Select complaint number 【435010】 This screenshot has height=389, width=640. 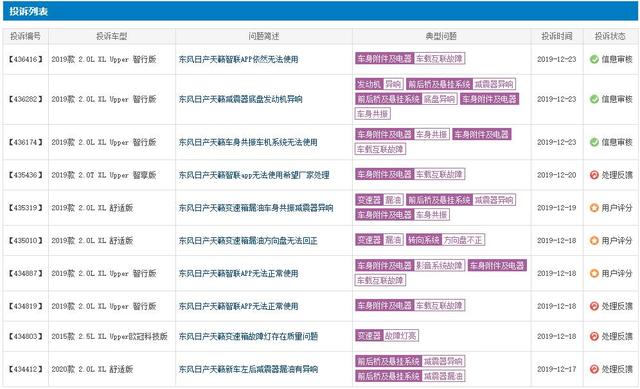(25, 240)
